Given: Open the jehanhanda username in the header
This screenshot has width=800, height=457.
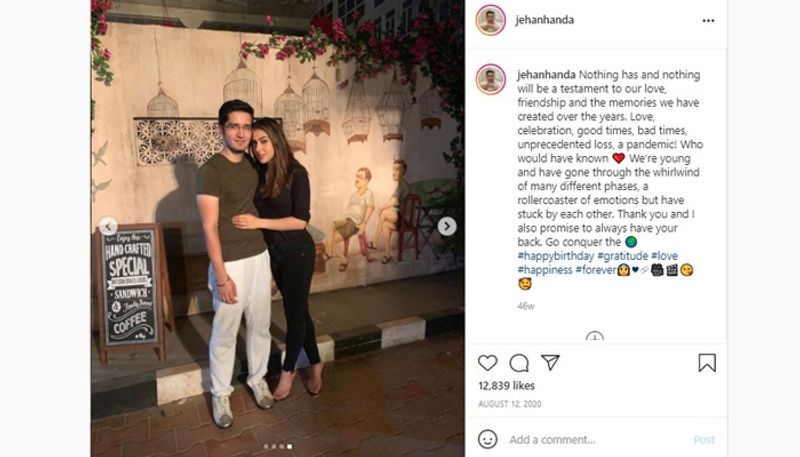Looking at the screenshot, I should (x=544, y=20).
